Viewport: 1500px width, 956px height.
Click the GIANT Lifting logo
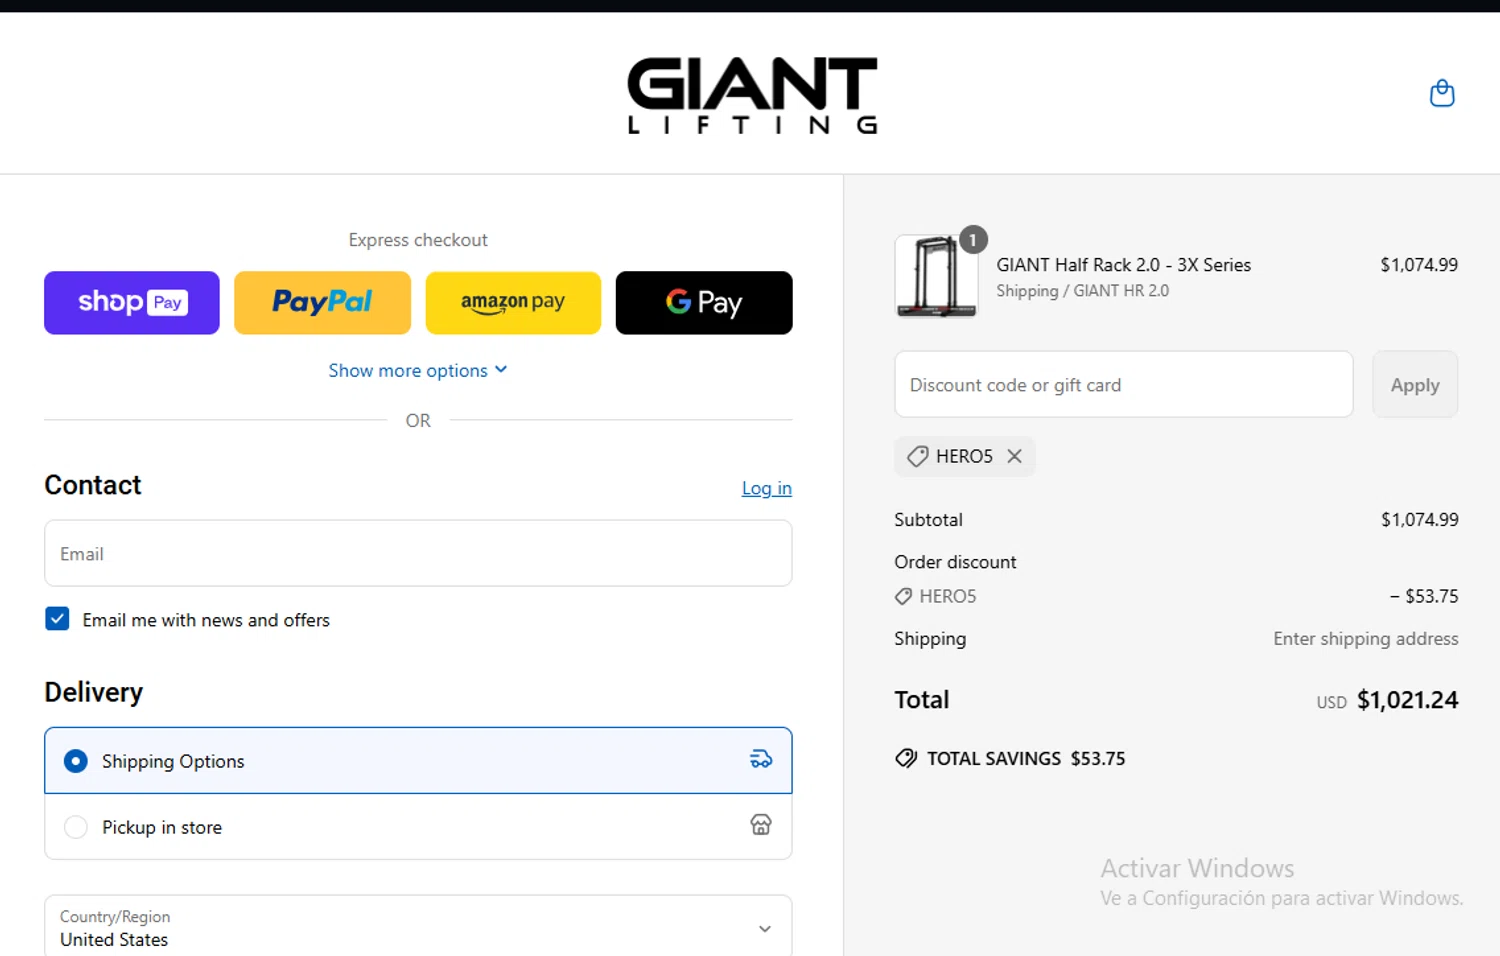click(x=752, y=95)
